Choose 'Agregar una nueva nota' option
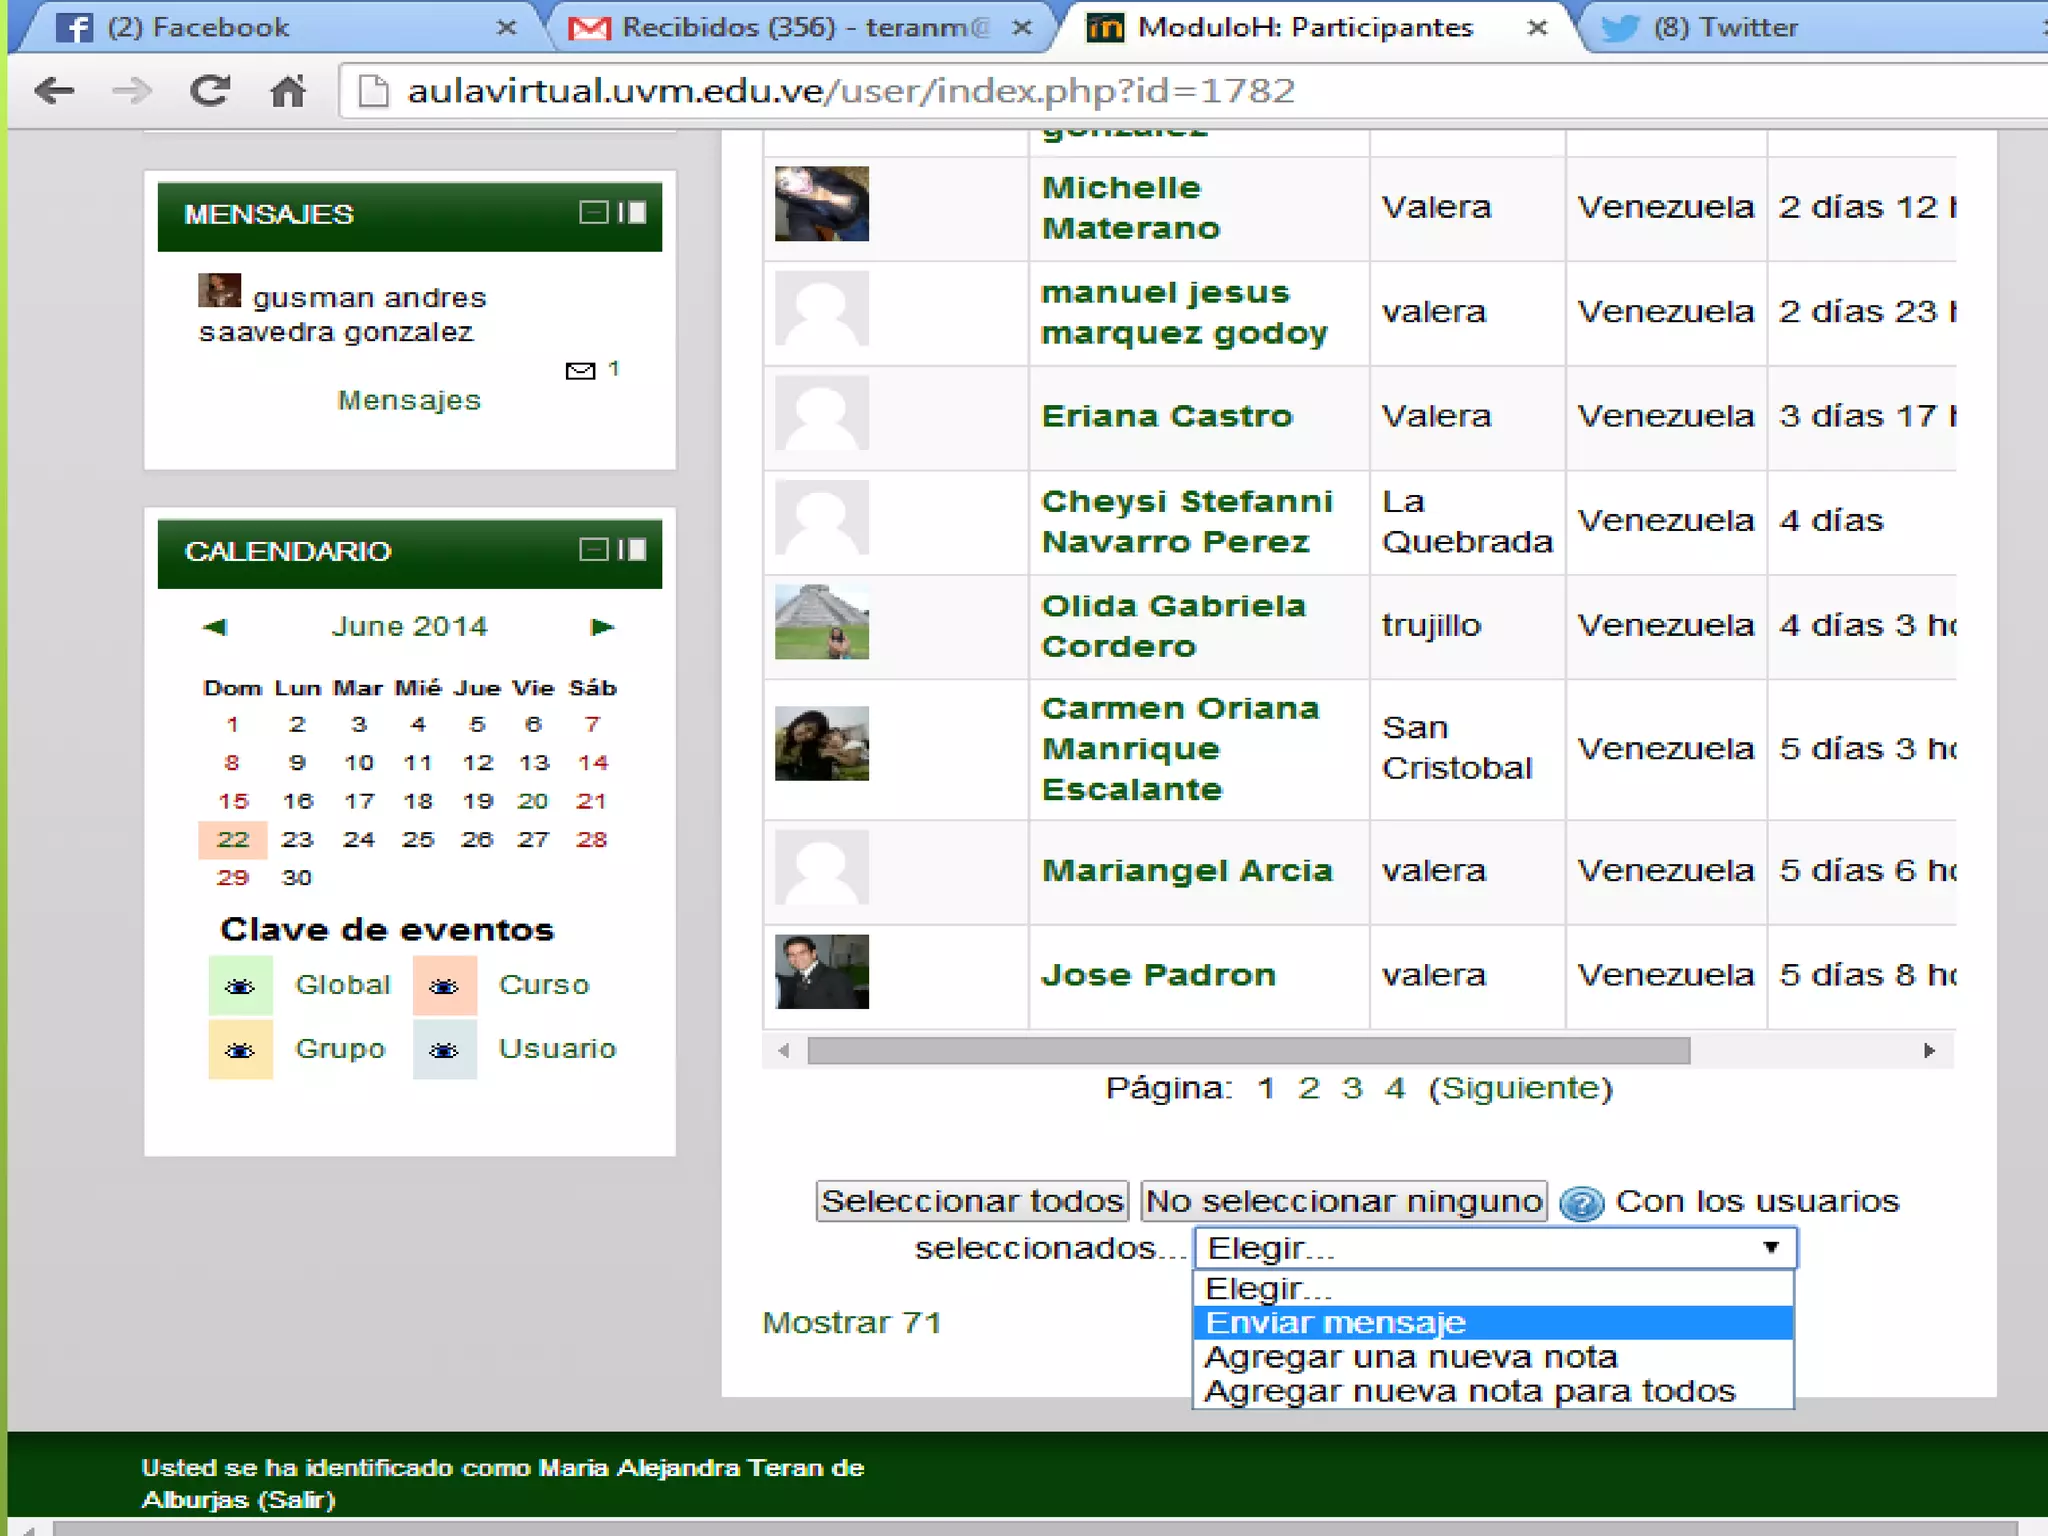The image size is (2048, 1536). [1410, 1357]
